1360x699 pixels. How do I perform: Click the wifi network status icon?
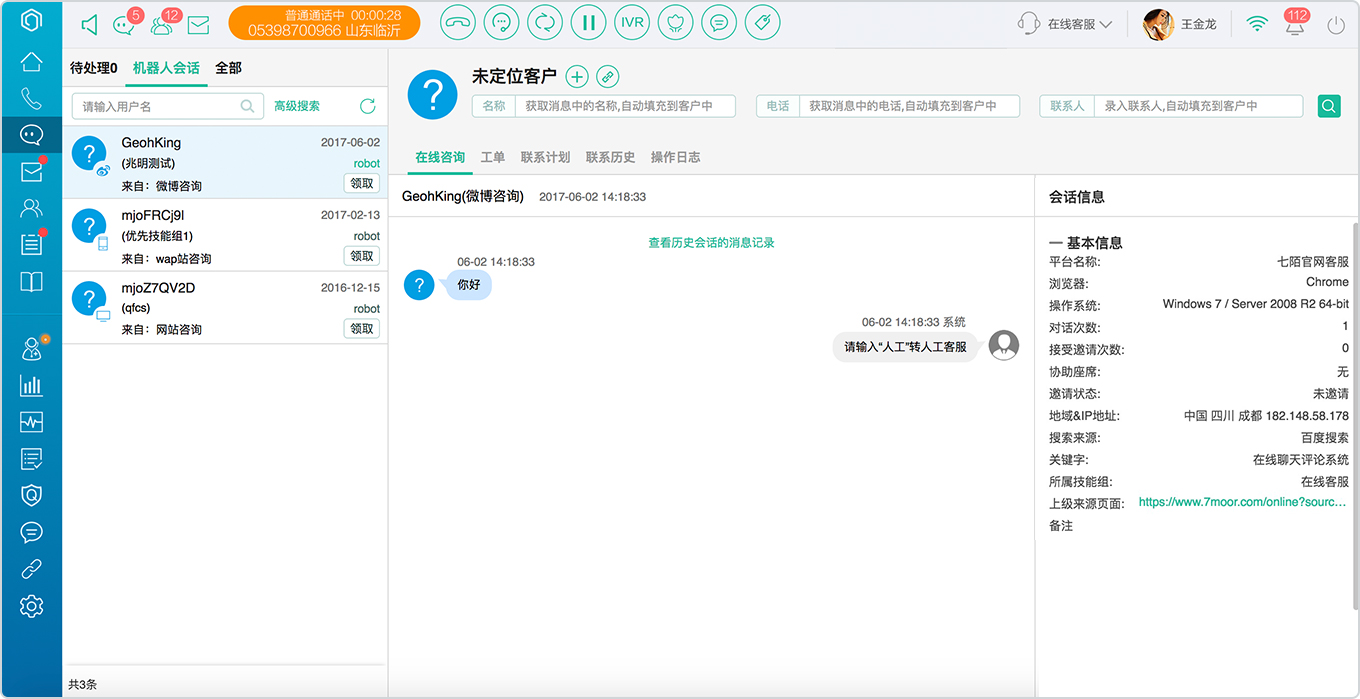click(1257, 24)
